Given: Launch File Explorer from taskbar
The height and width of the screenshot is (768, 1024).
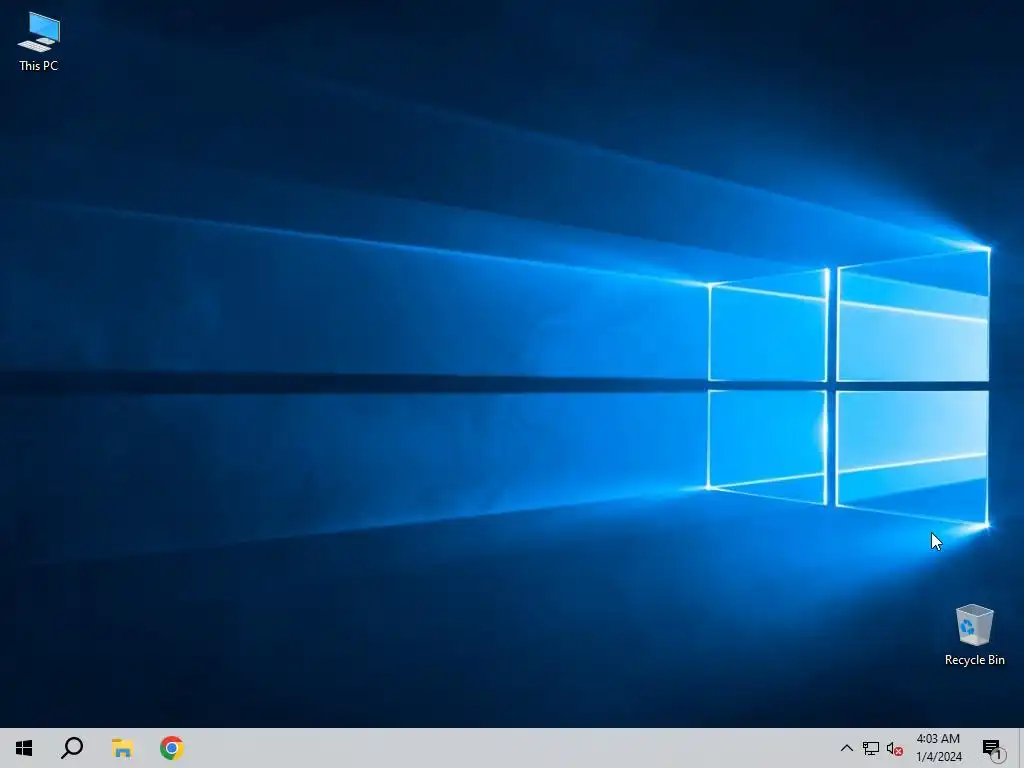Looking at the screenshot, I should [x=122, y=748].
